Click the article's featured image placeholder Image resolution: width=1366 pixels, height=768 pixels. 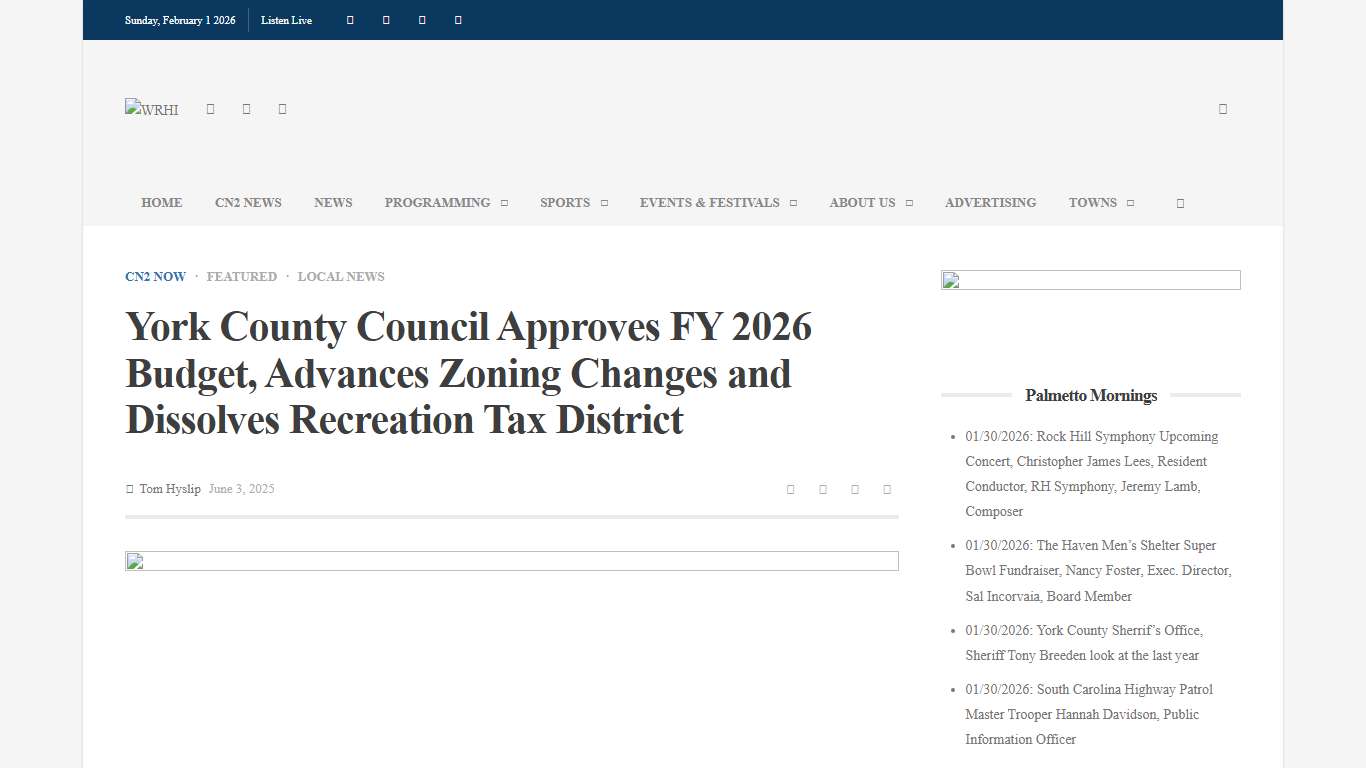511,560
